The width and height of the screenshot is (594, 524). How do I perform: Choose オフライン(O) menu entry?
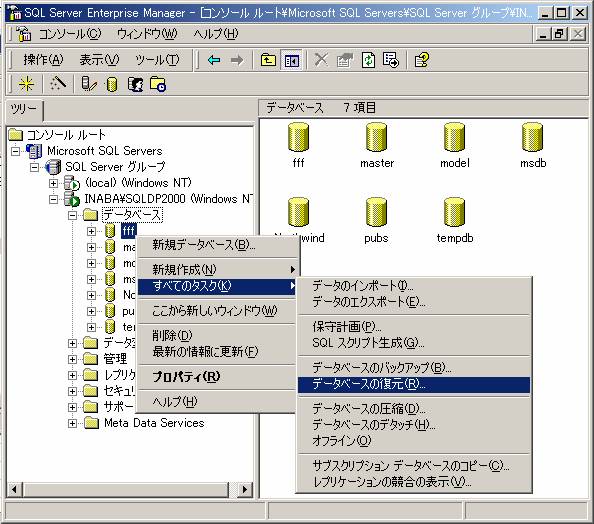click(x=414, y=441)
